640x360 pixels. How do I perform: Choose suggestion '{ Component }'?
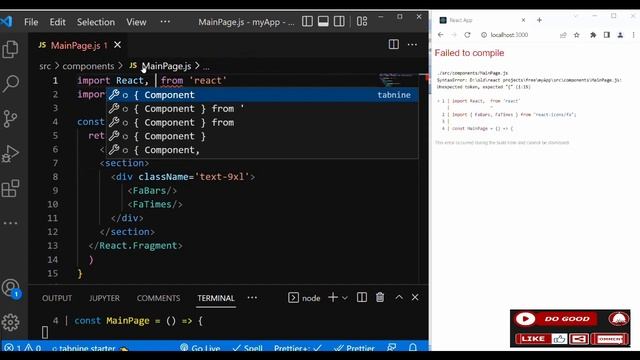click(262, 136)
